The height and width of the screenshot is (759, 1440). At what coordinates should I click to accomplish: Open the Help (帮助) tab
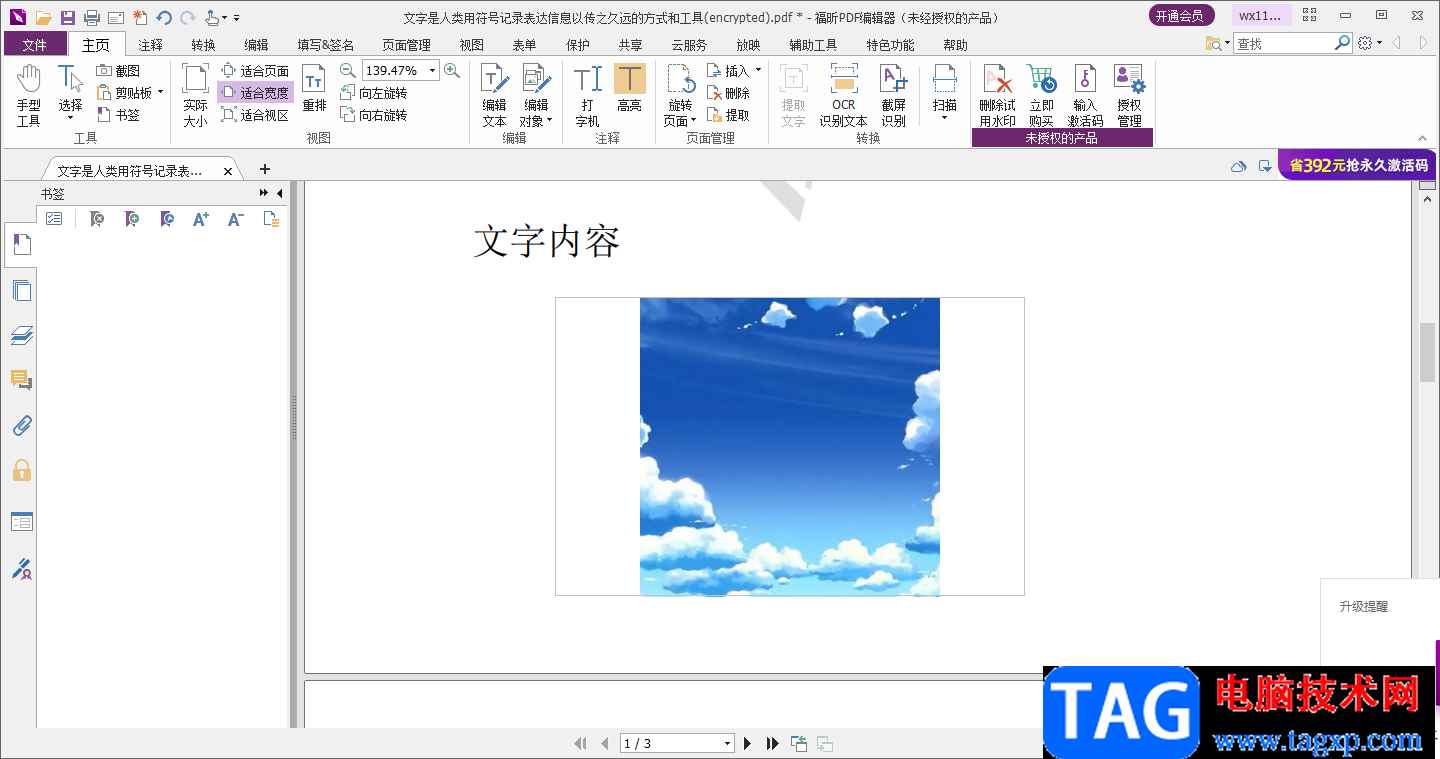(x=955, y=45)
